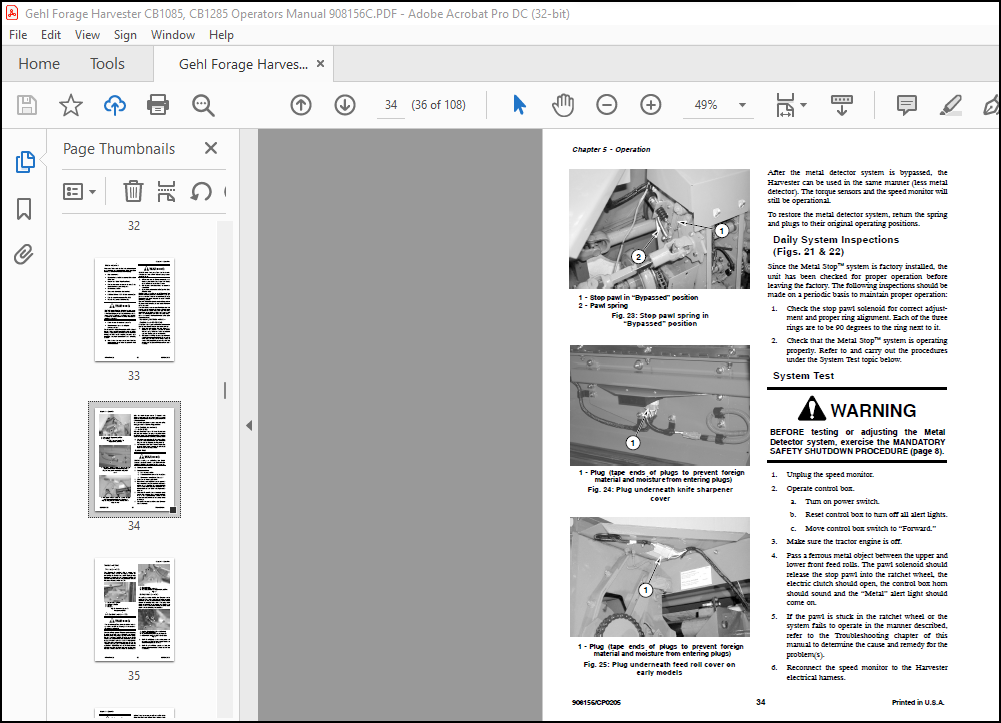This screenshot has height=723, width=1001.
Task: Select the highlighter pen tool
Action: (x=951, y=105)
